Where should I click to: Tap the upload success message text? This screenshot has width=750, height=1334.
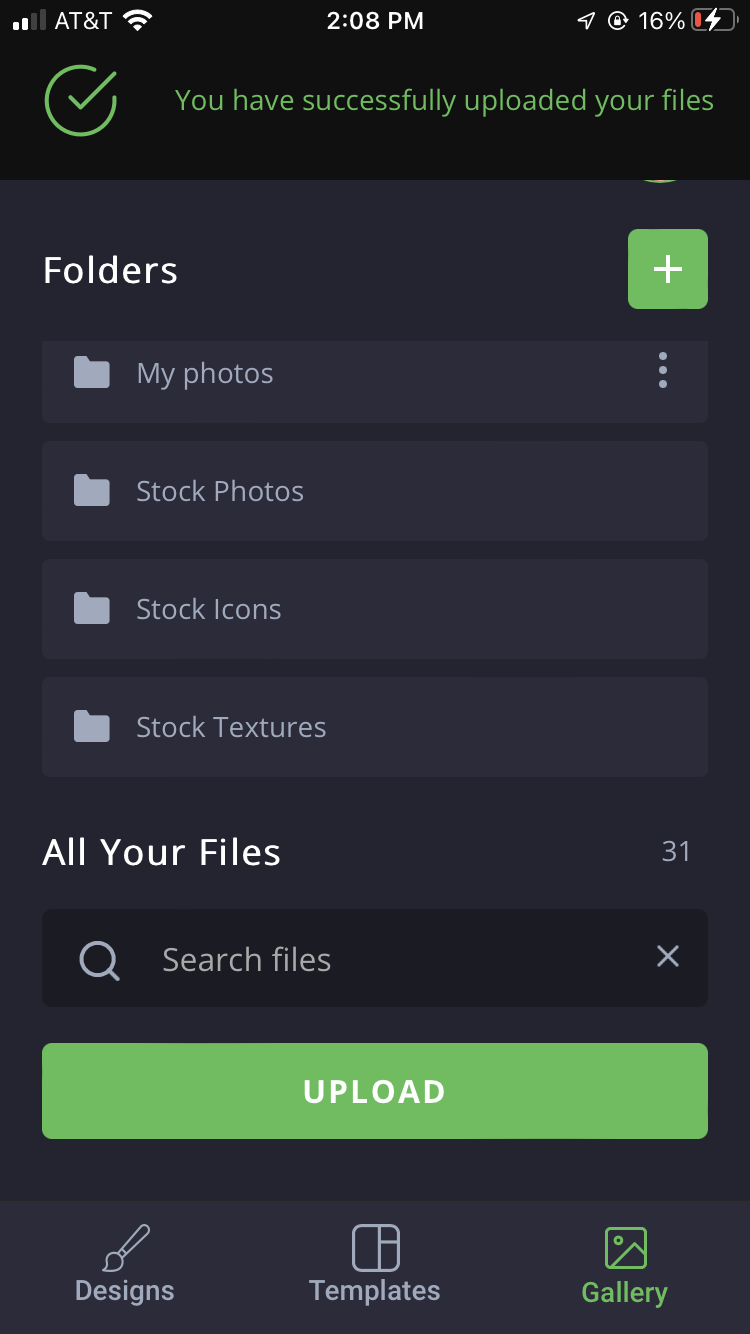[x=444, y=101]
